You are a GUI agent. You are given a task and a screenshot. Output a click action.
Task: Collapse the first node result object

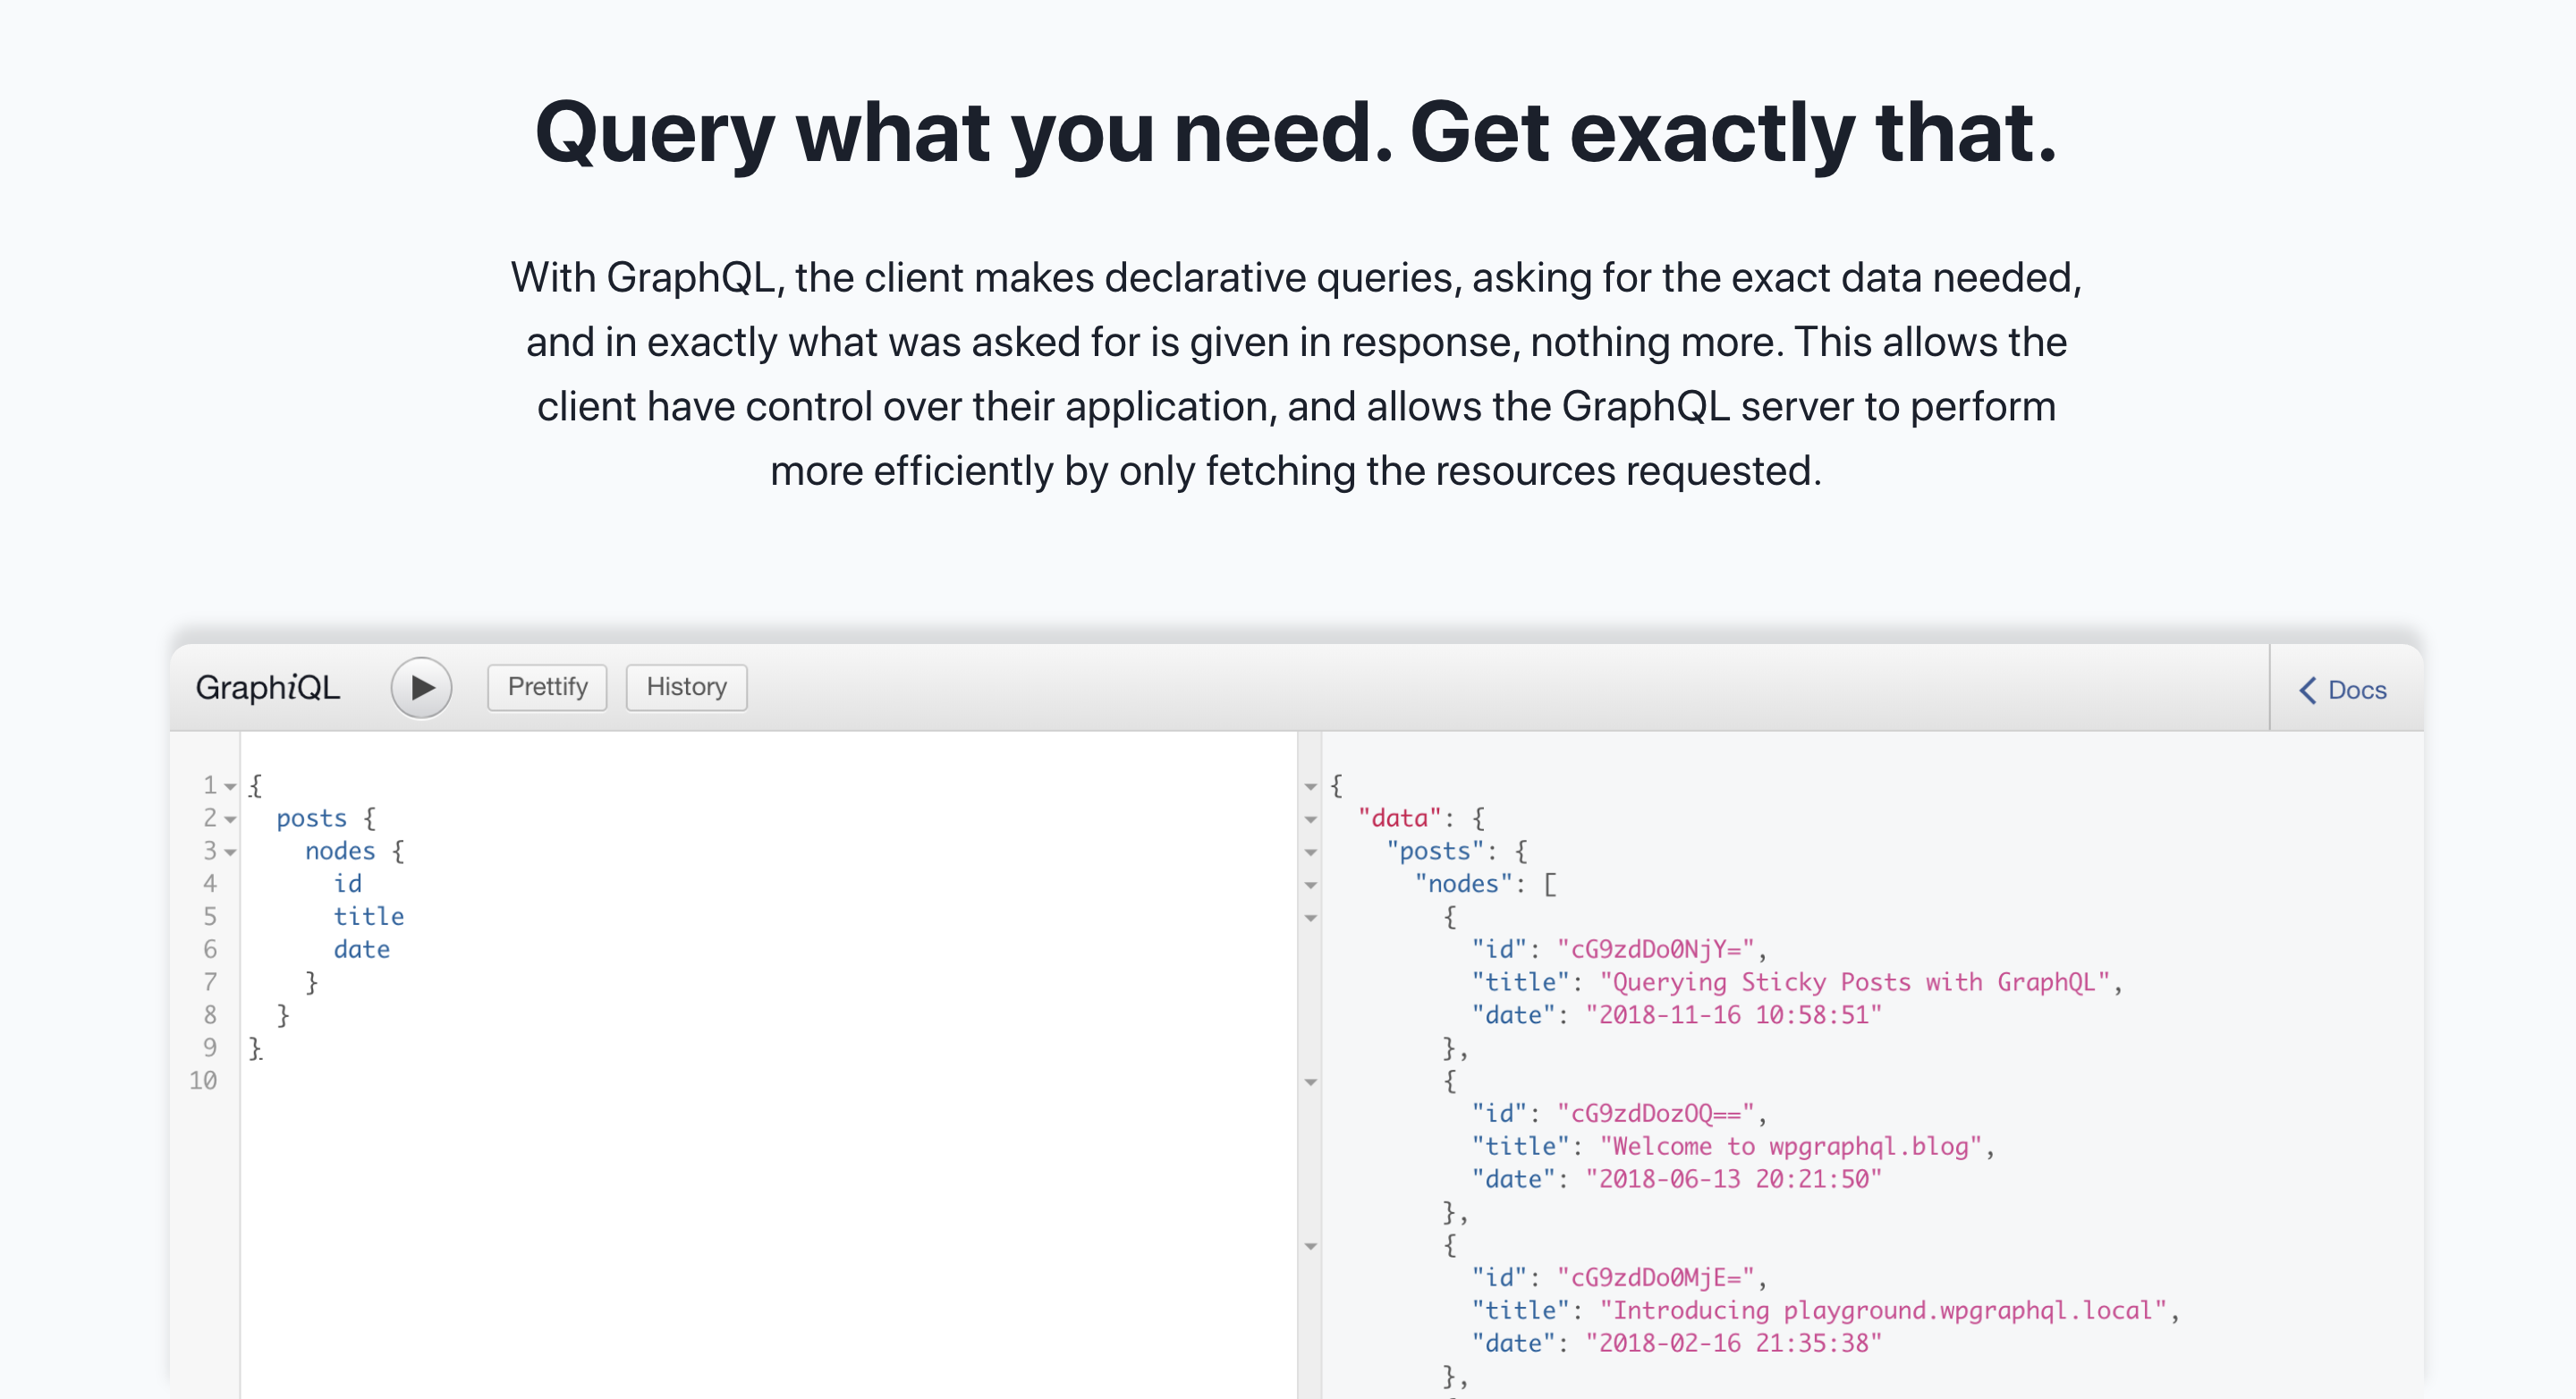tap(1312, 917)
